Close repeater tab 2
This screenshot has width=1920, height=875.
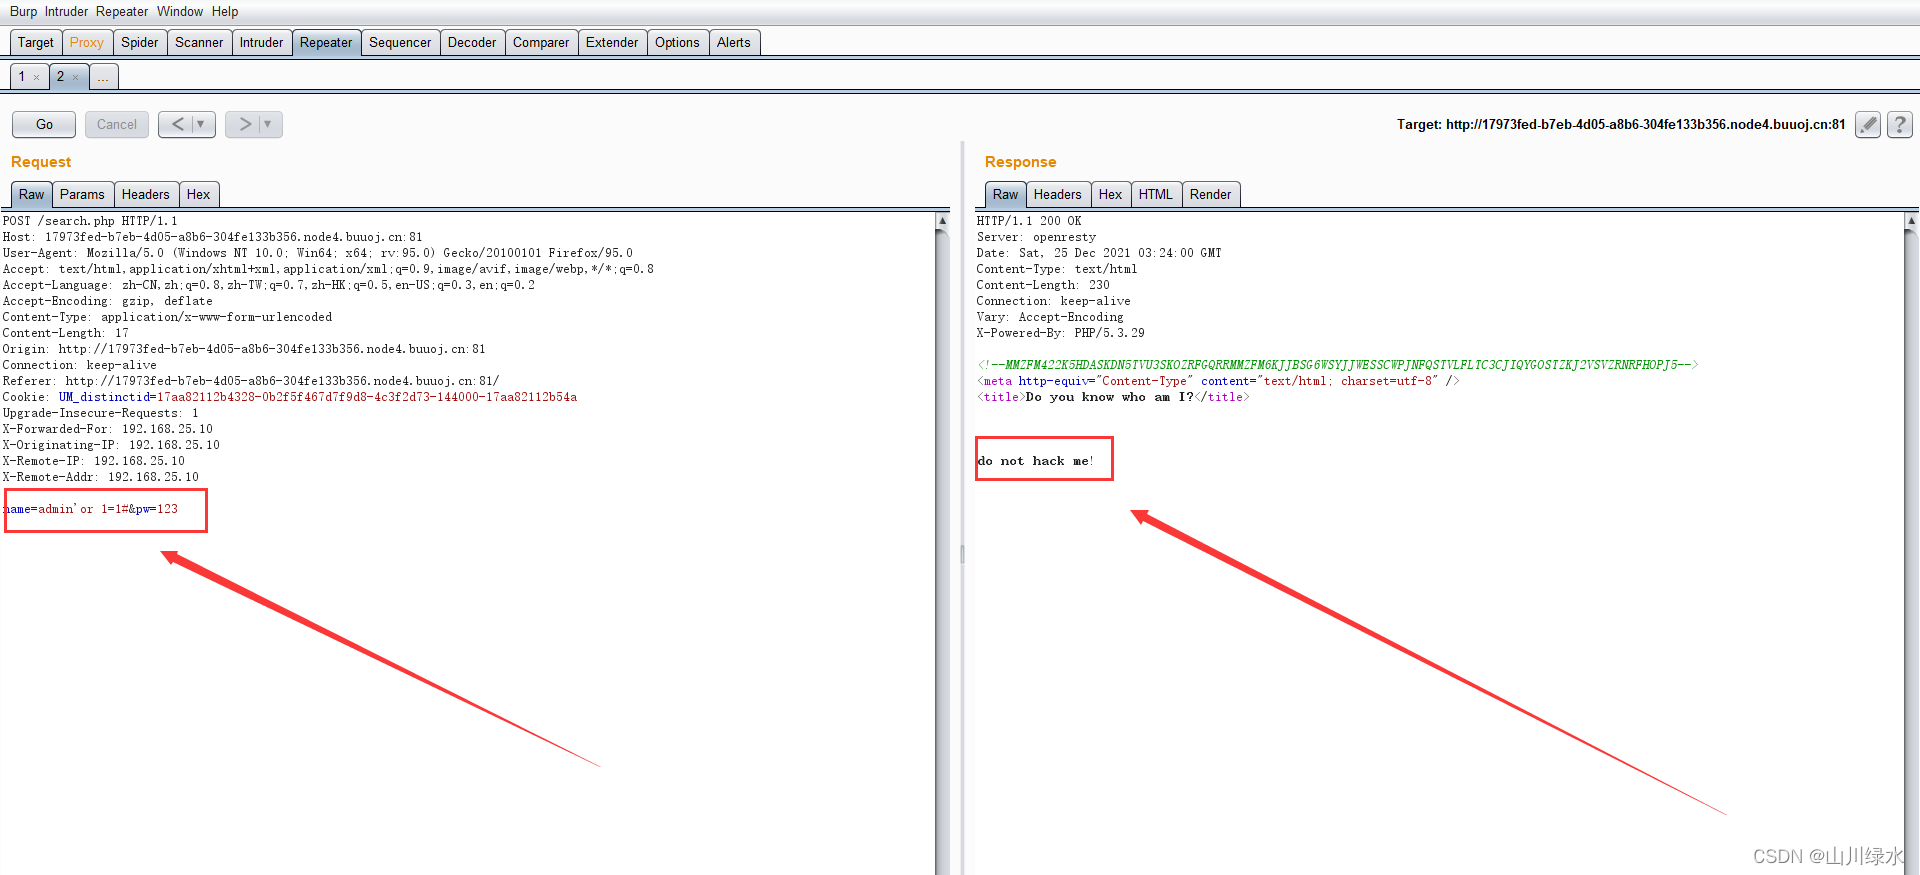click(x=75, y=77)
